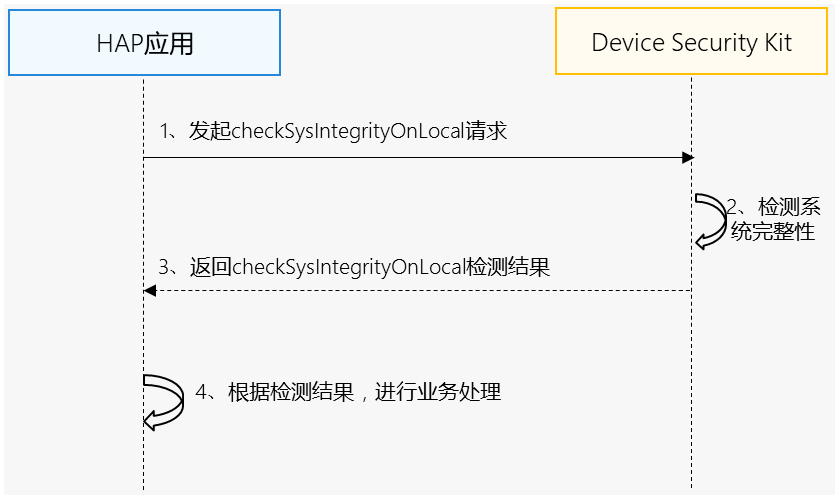
Task: Click solid arrowhead of step 1 request
Action: click(687, 158)
